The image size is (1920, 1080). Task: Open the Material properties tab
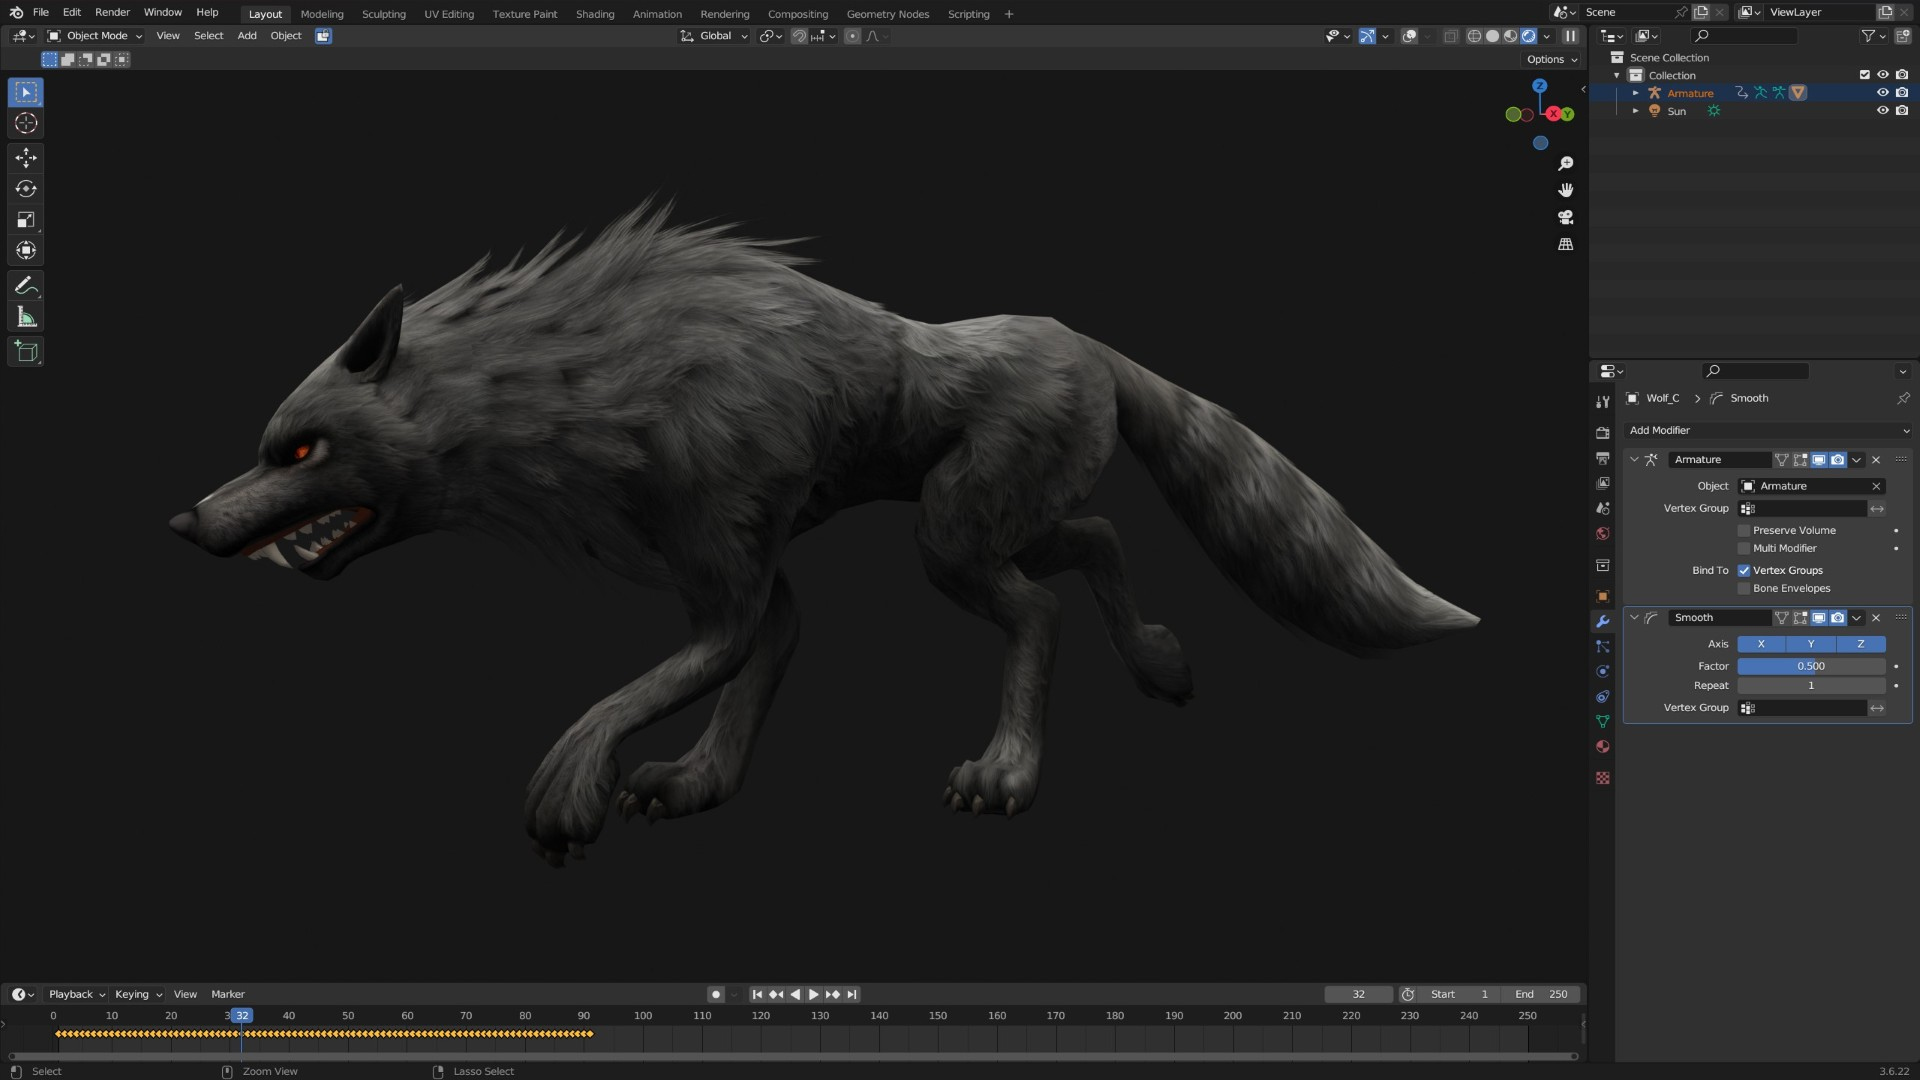[x=1603, y=747]
